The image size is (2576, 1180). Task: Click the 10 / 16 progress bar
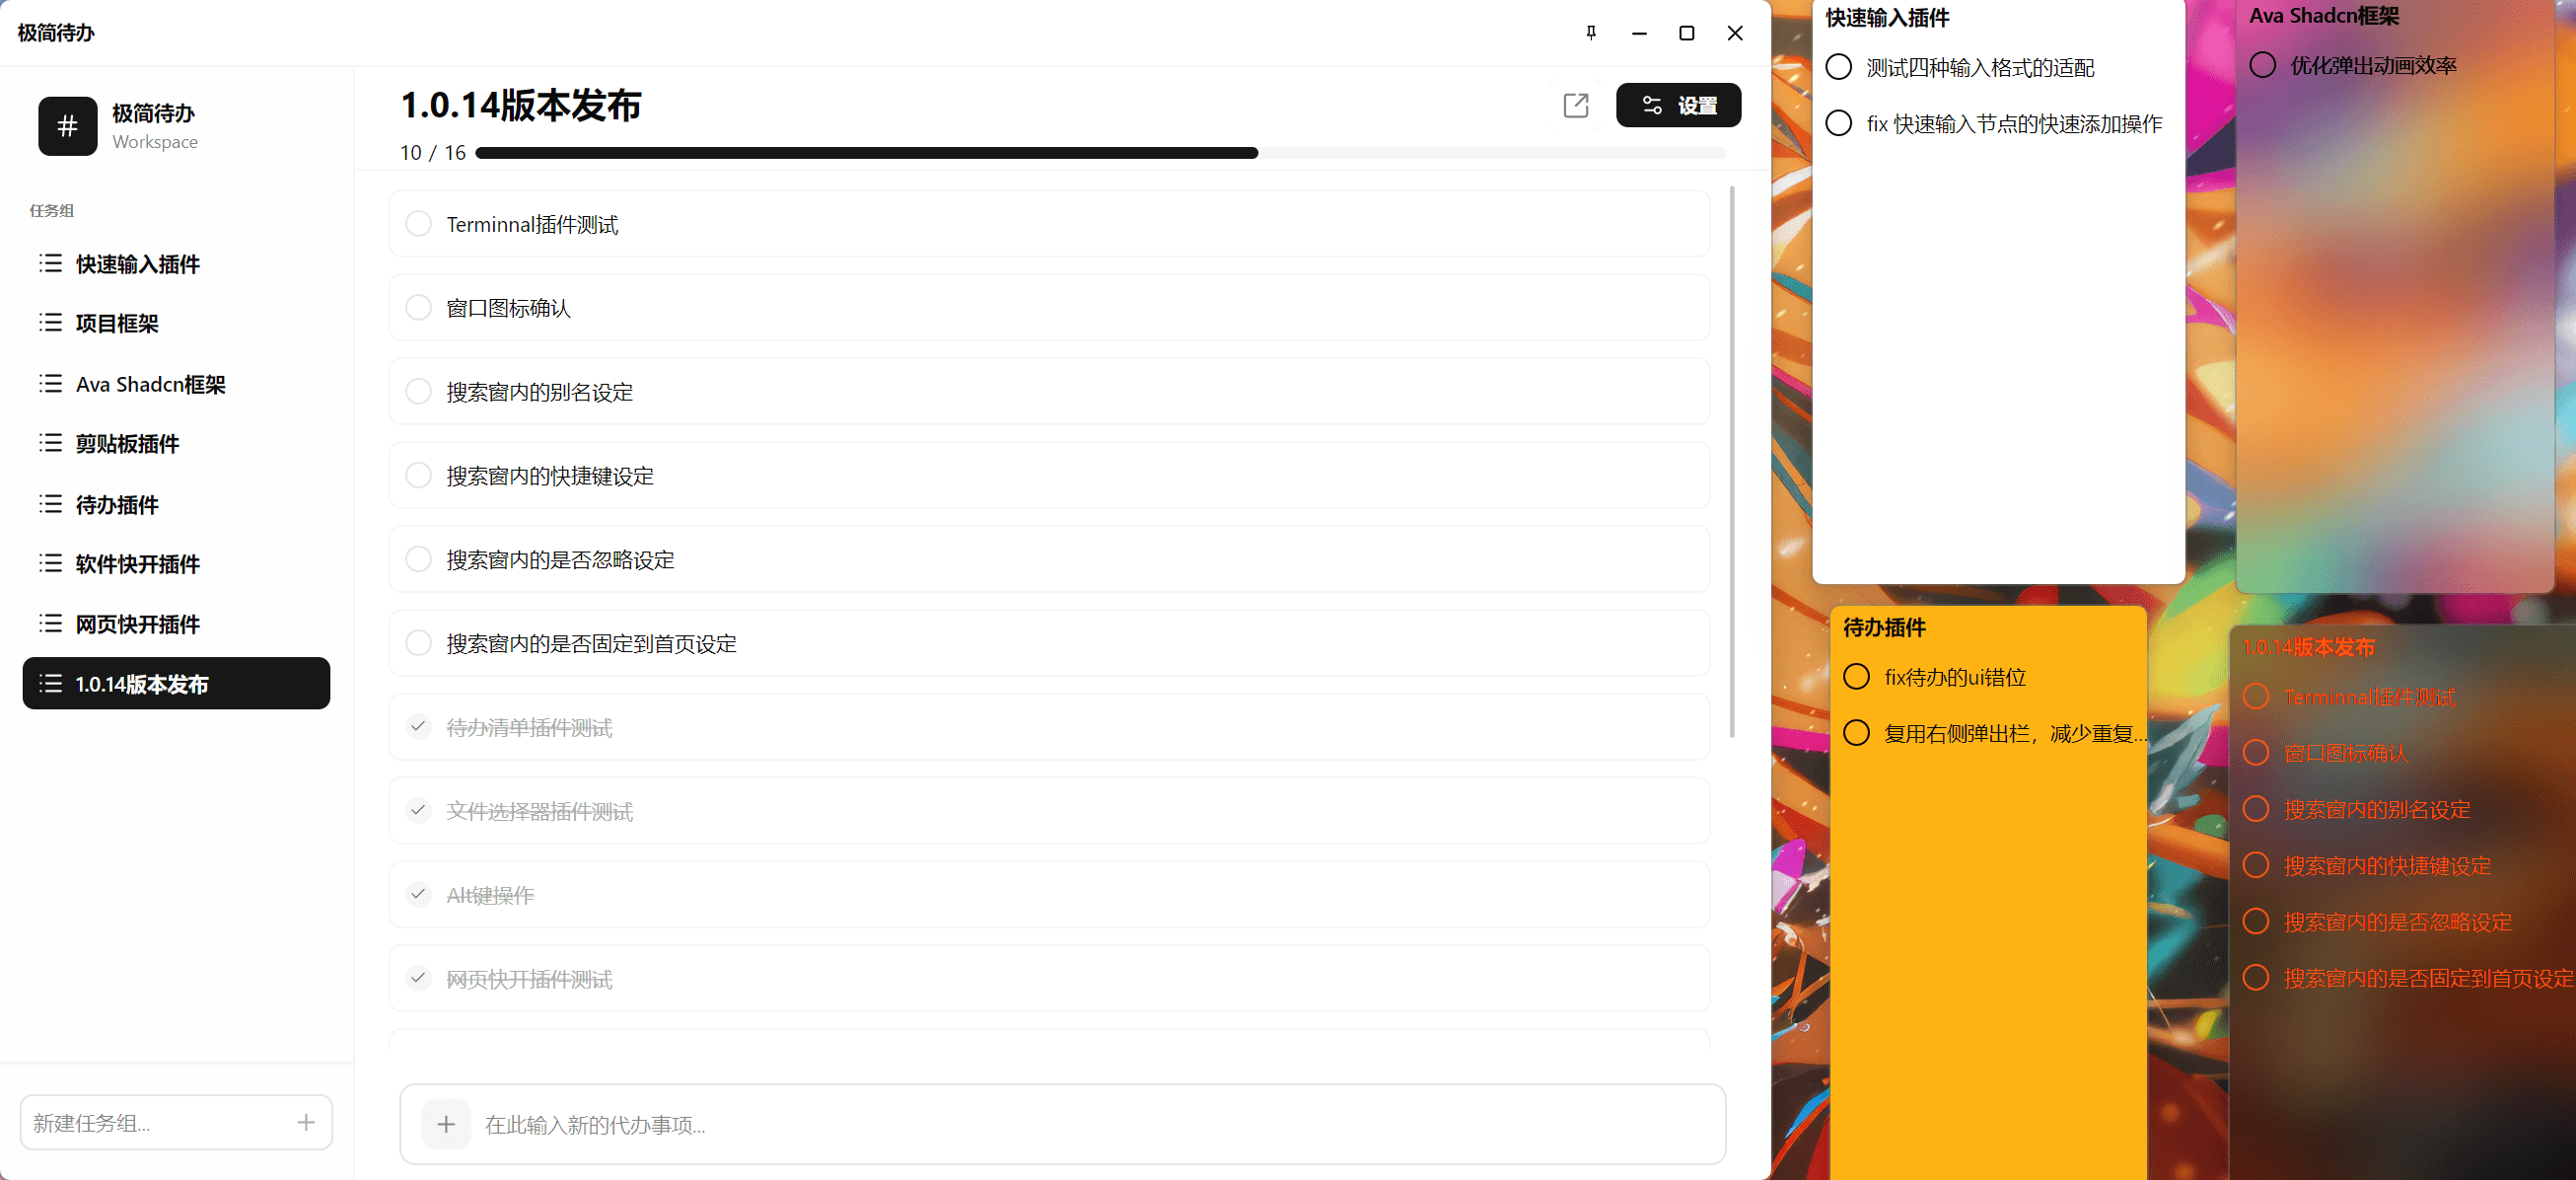(x=1100, y=153)
